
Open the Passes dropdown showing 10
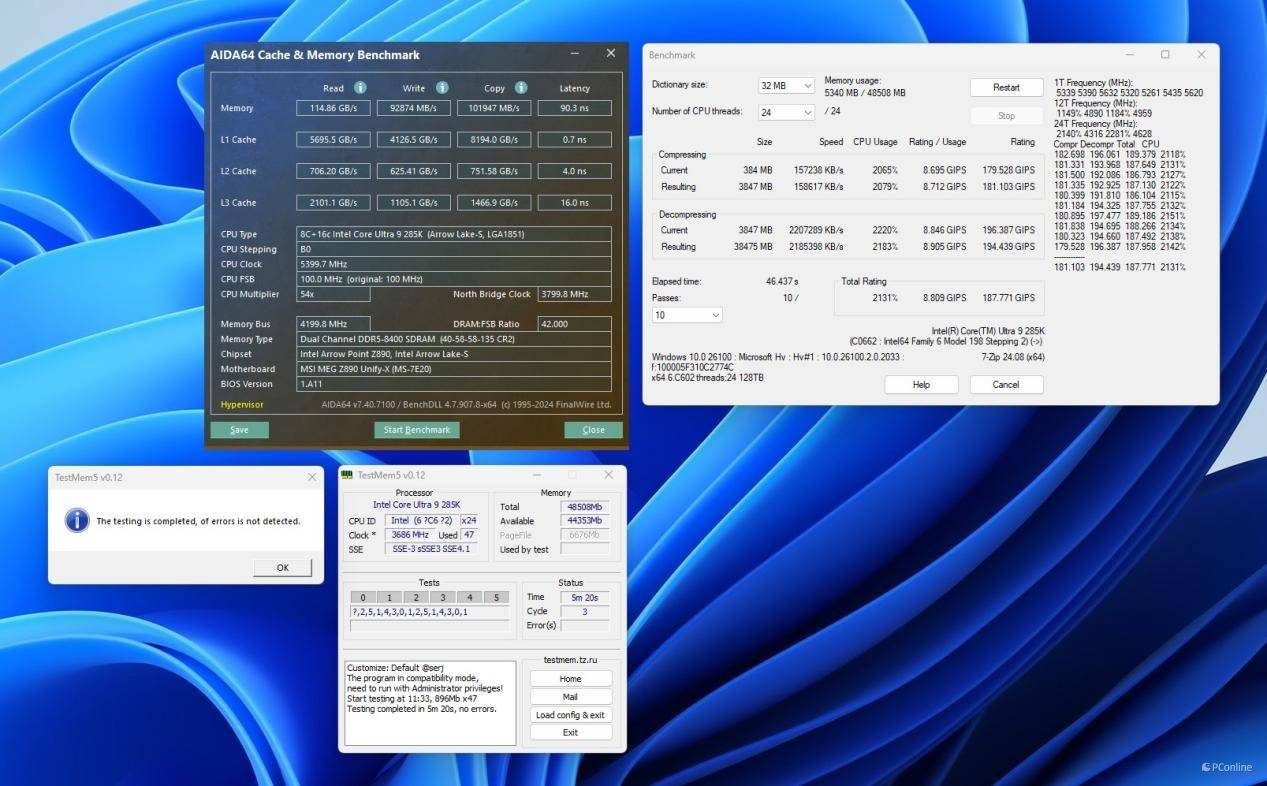point(687,315)
